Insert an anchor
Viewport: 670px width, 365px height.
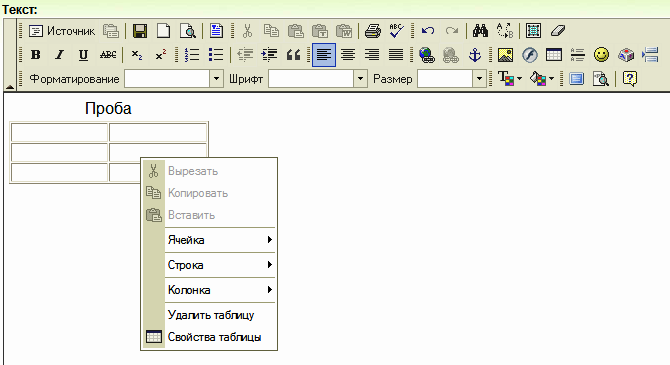tap(475, 55)
